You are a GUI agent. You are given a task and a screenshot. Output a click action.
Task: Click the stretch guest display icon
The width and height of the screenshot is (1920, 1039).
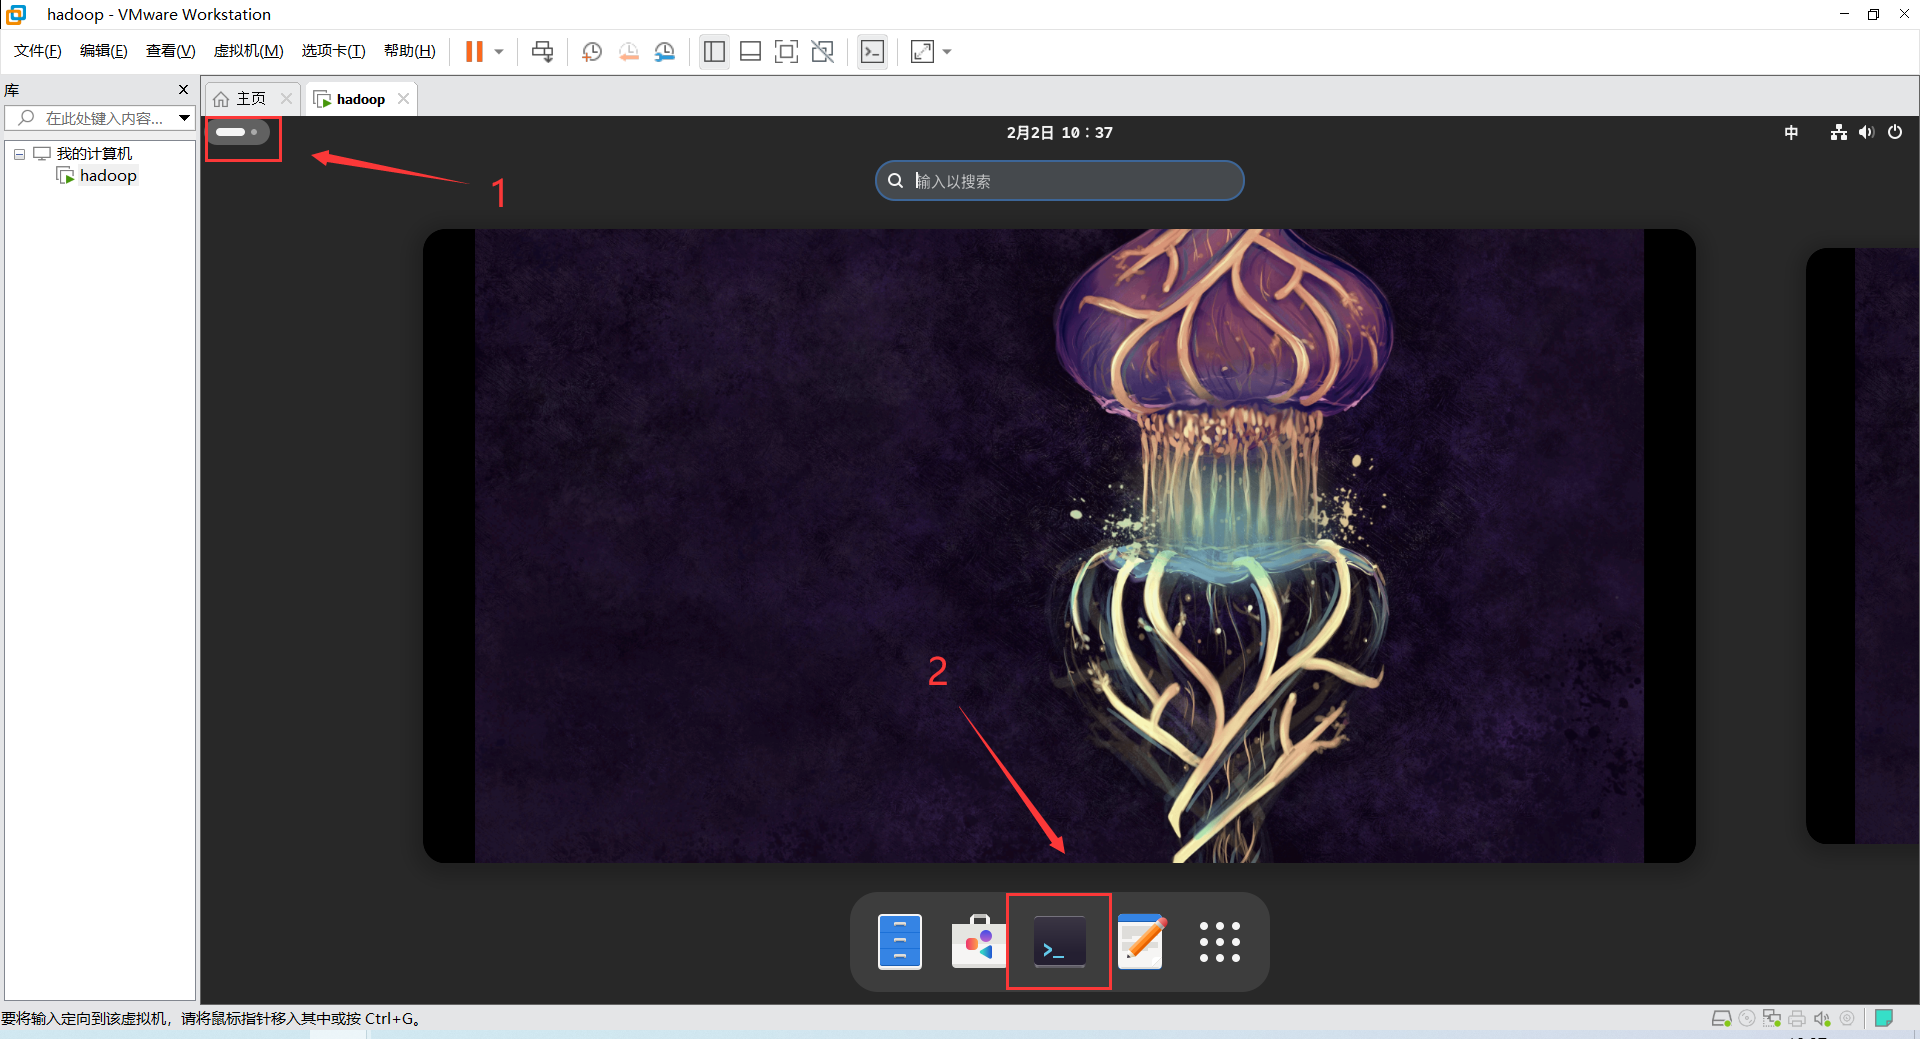922,51
